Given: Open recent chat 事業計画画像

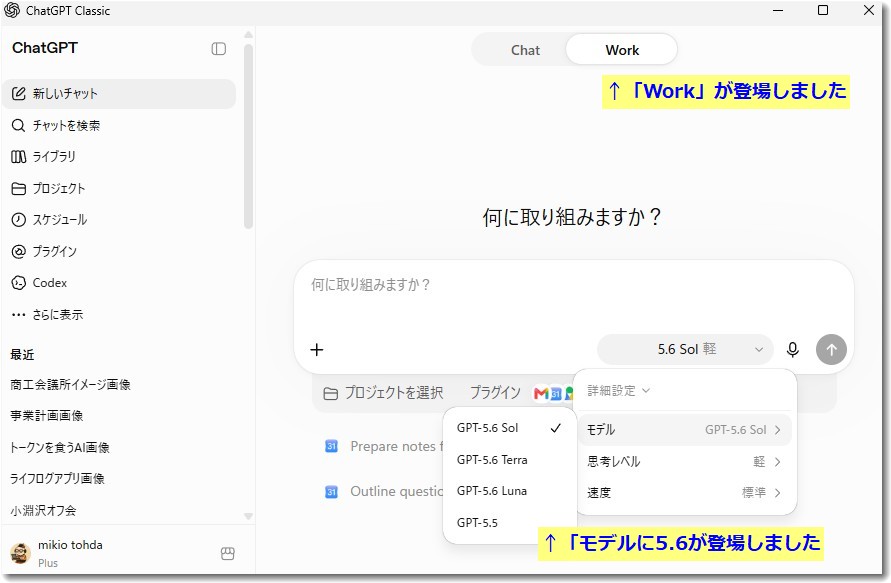Looking at the screenshot, I should (47, 416).
